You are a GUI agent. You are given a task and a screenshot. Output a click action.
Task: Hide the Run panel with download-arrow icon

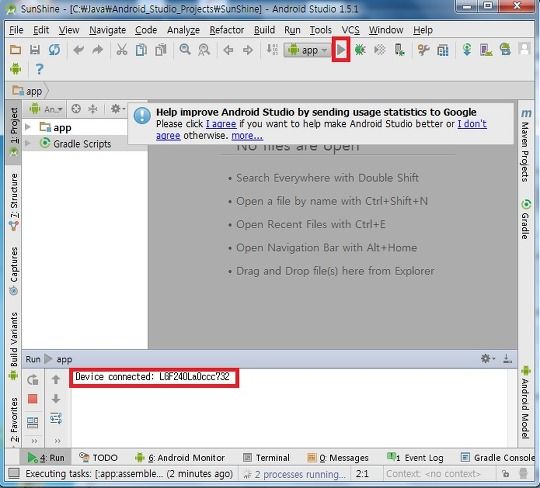point(507,359)
